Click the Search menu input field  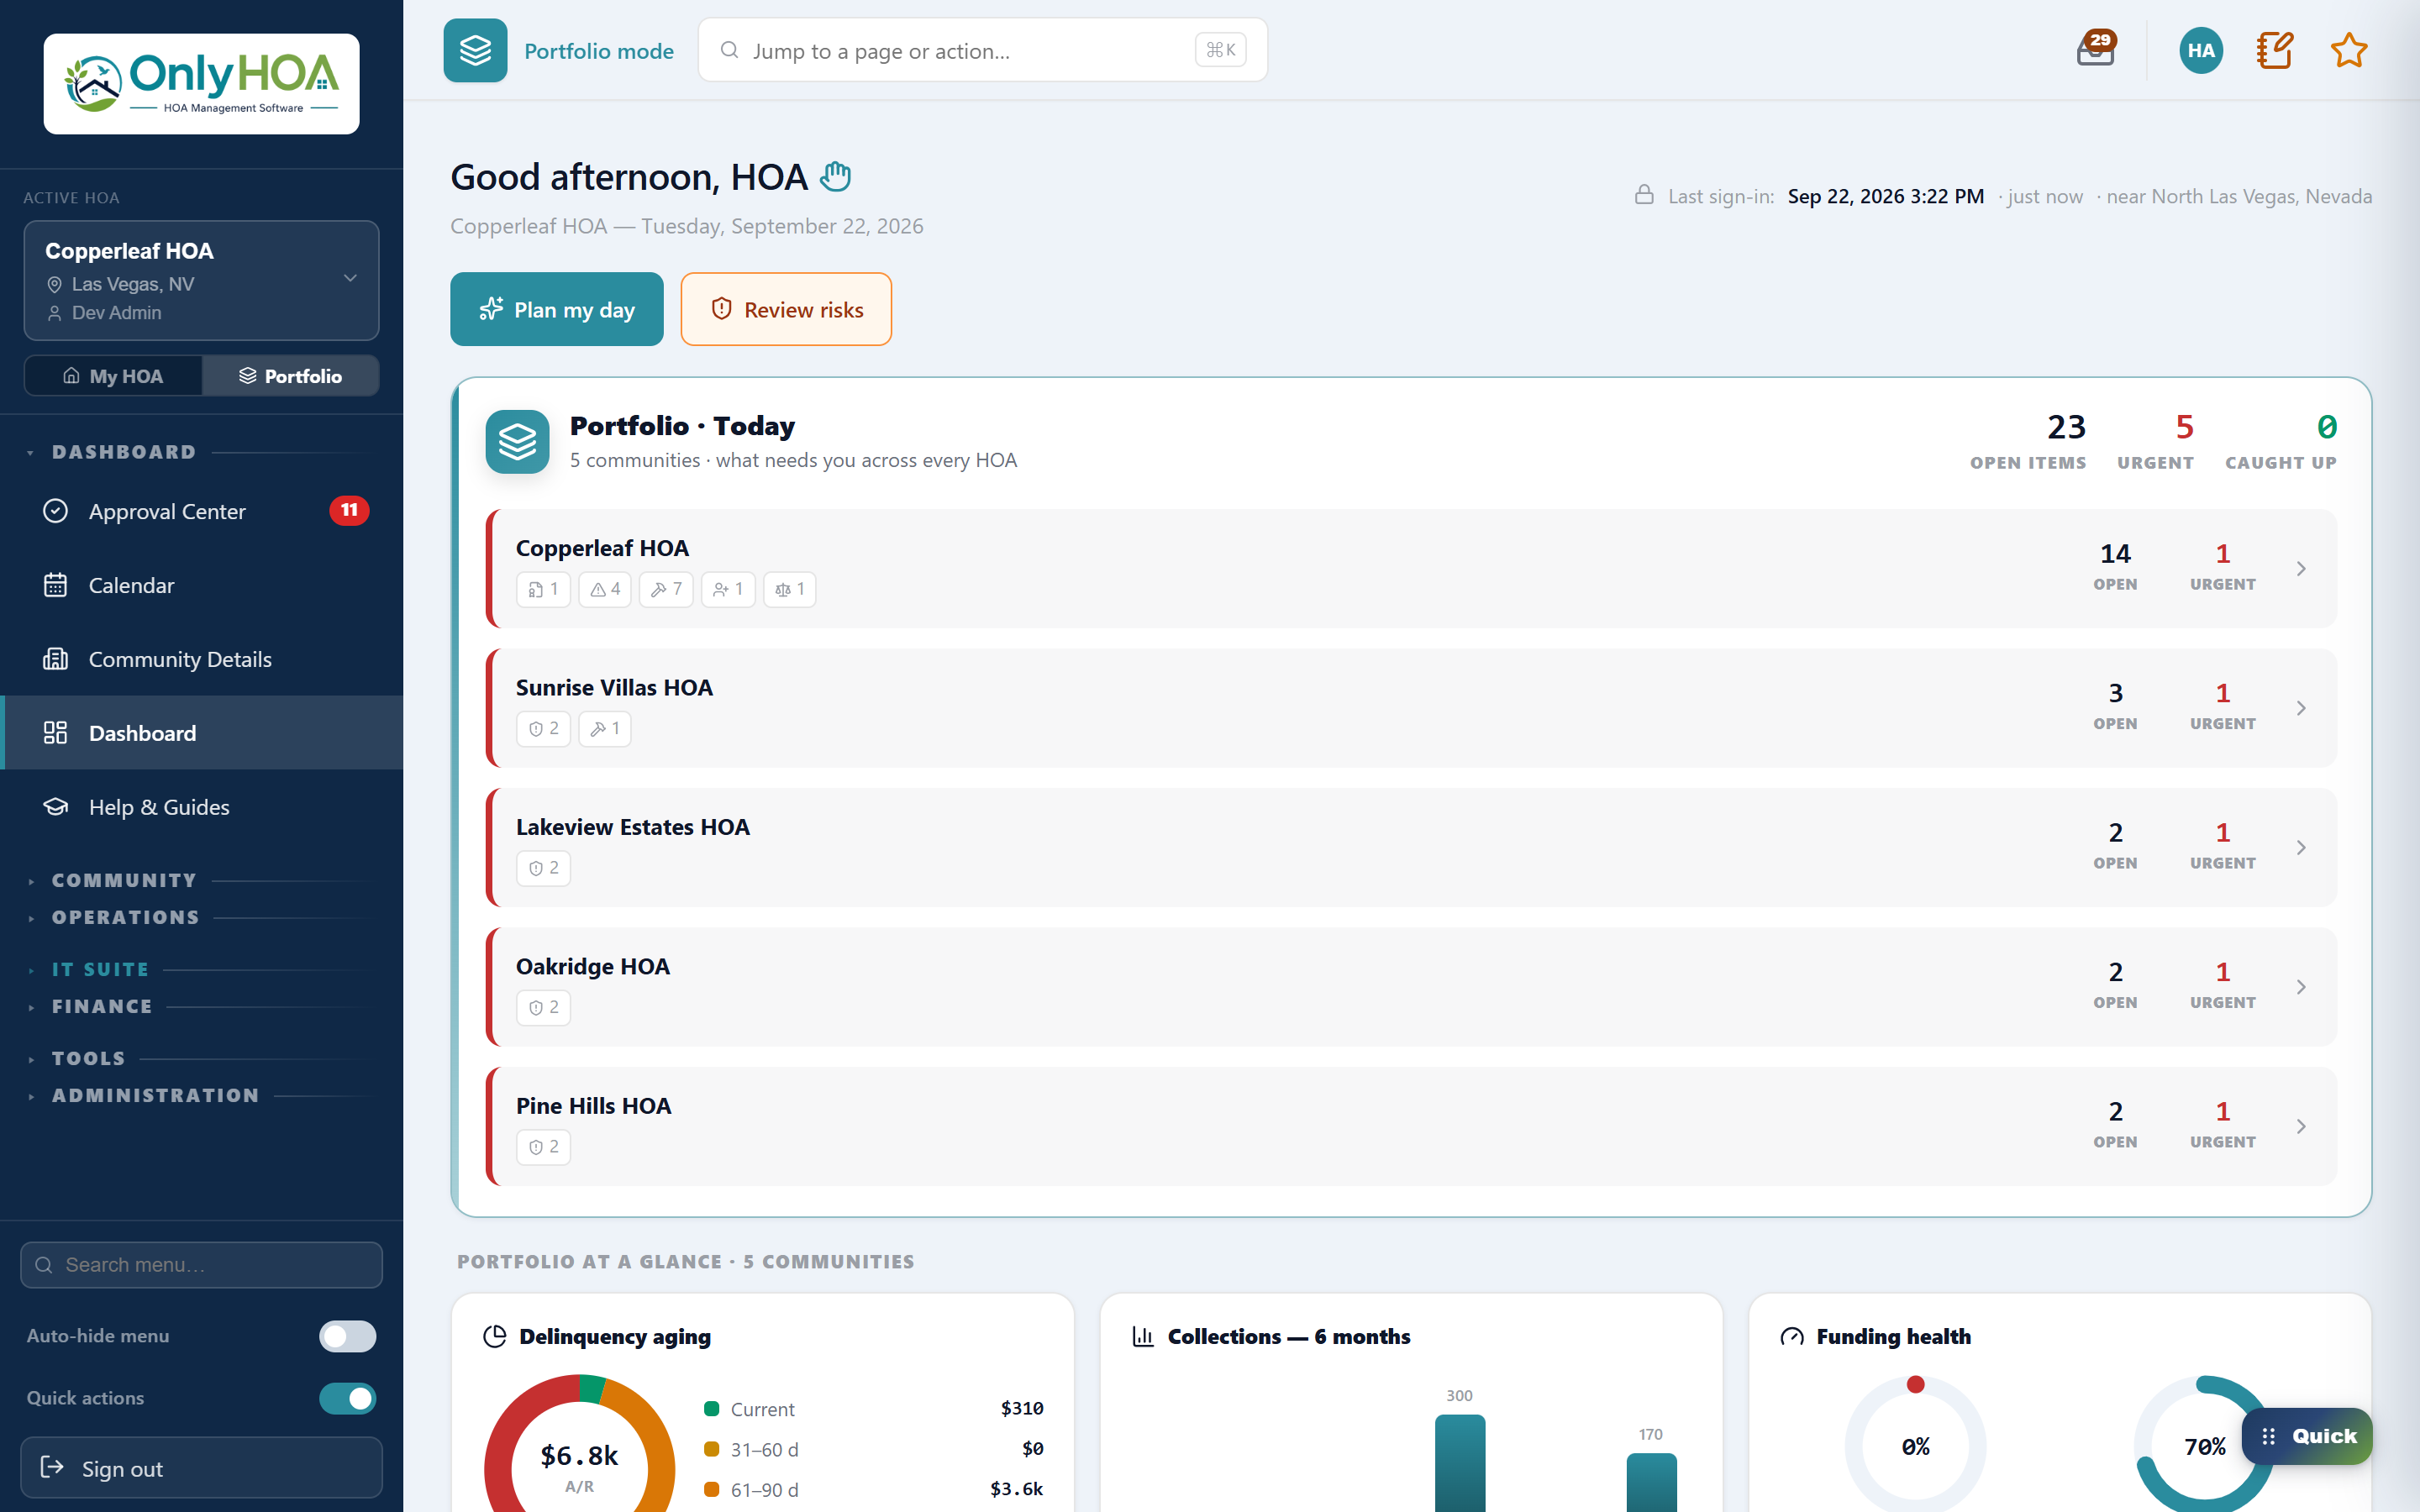click(x=201, y=1265)
